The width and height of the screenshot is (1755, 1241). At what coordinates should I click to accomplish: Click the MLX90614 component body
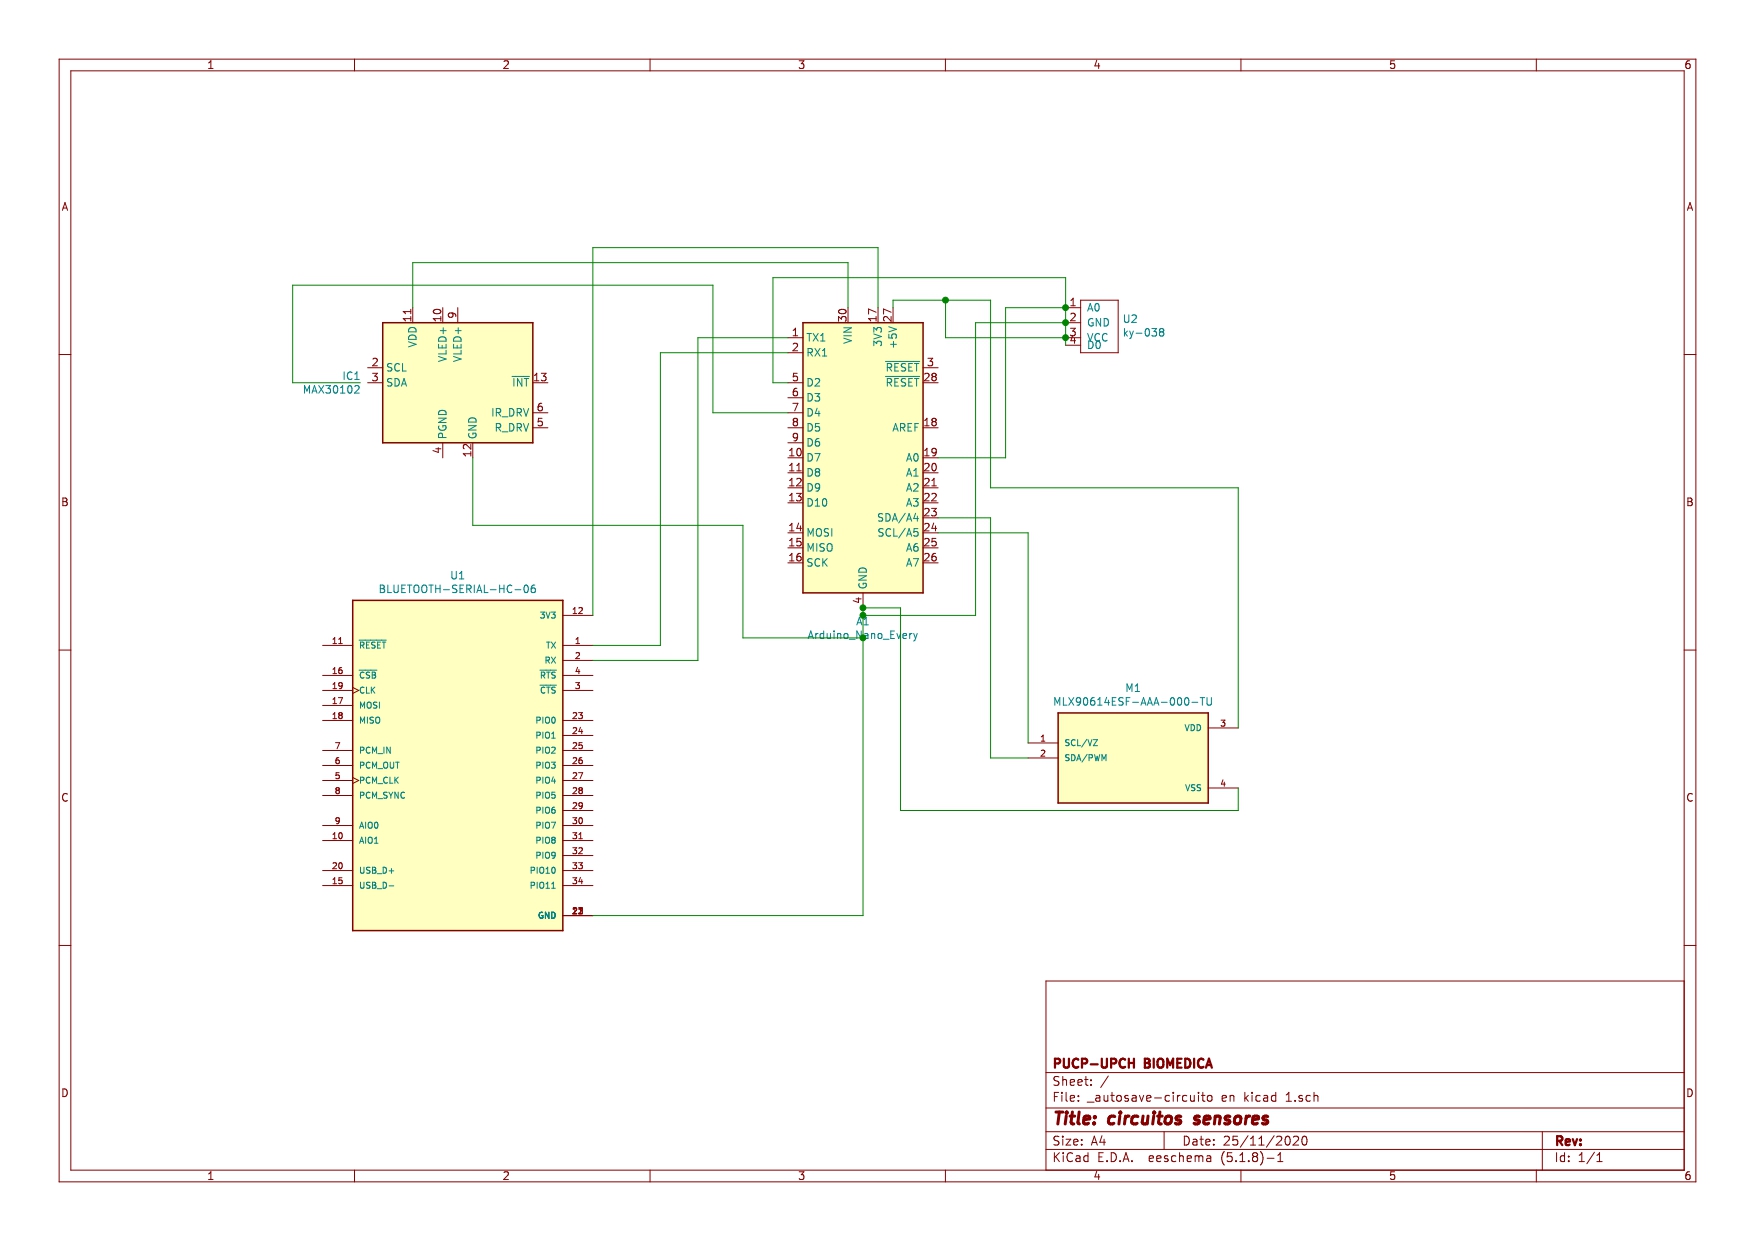[1133, 758]
